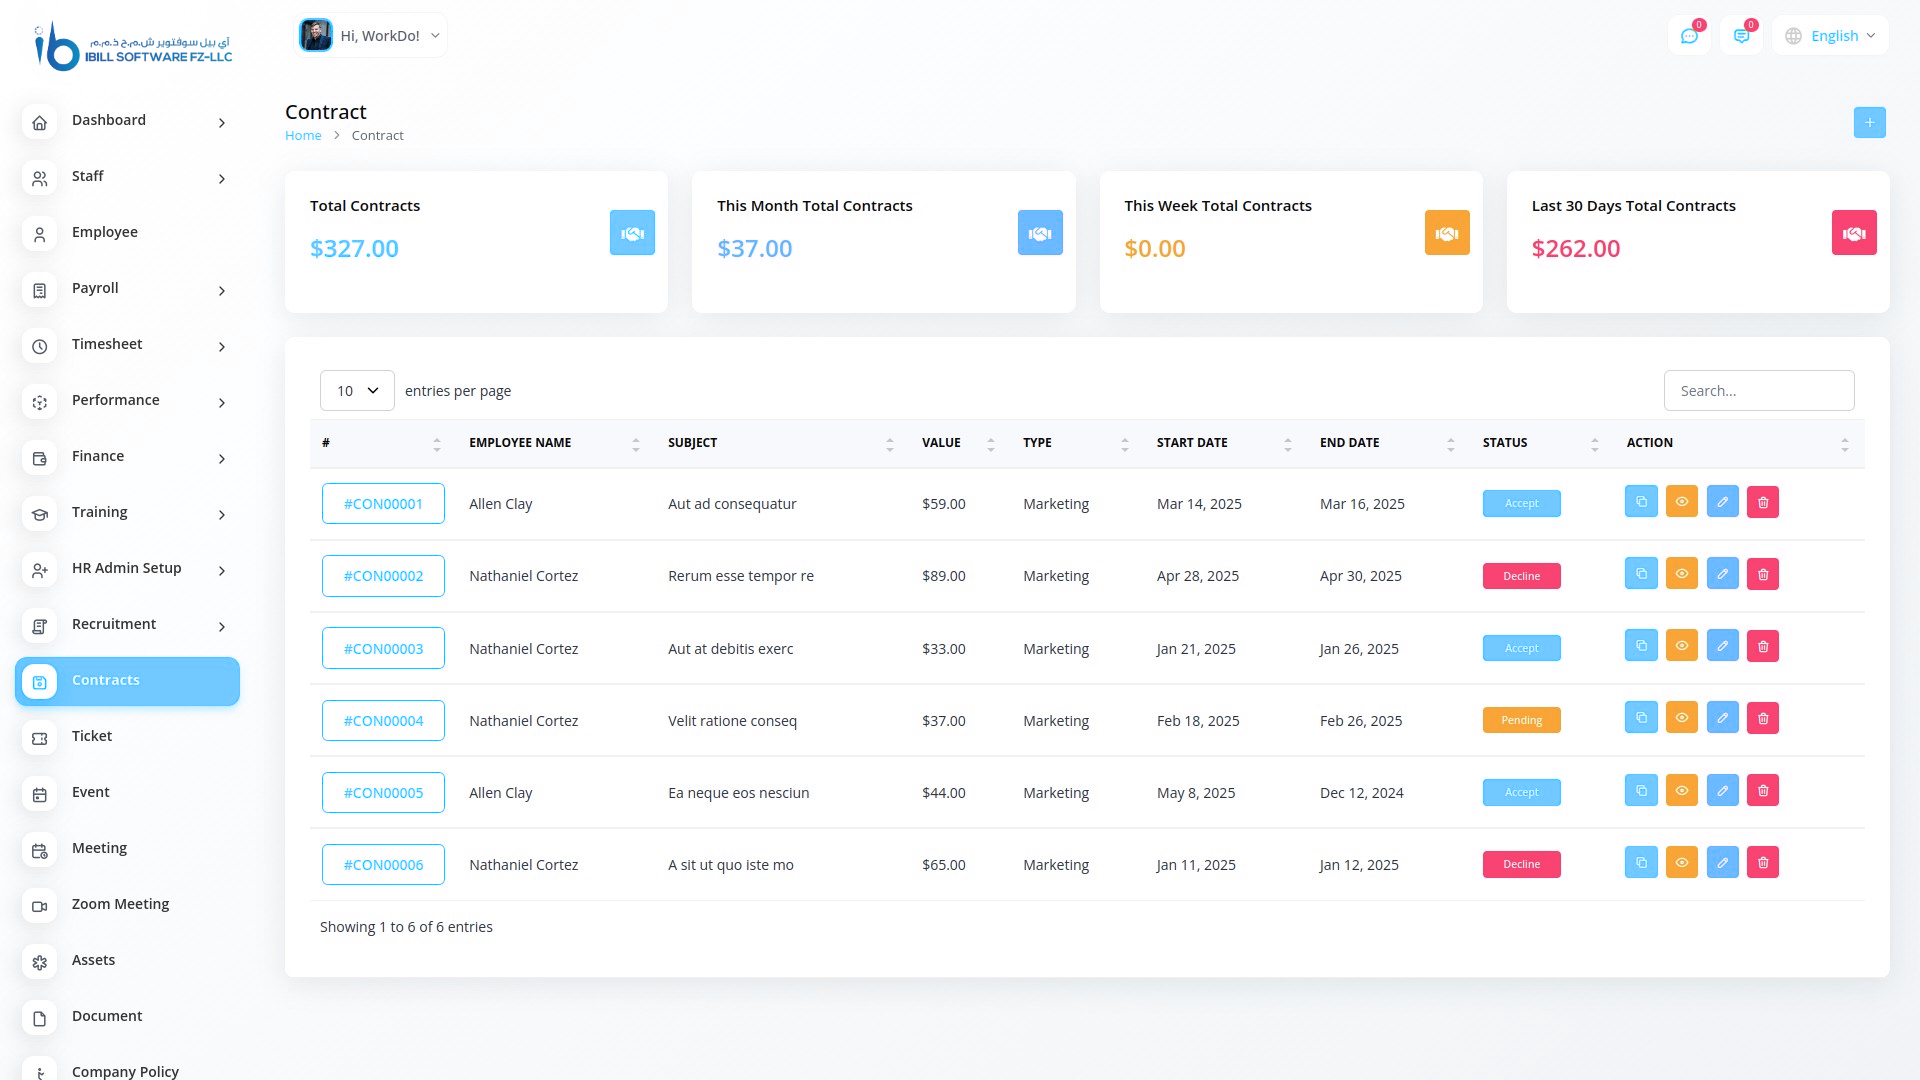Click the copy icon for contract #CON00001
1920x1080 pixels.
click(x=1641, y=502)
